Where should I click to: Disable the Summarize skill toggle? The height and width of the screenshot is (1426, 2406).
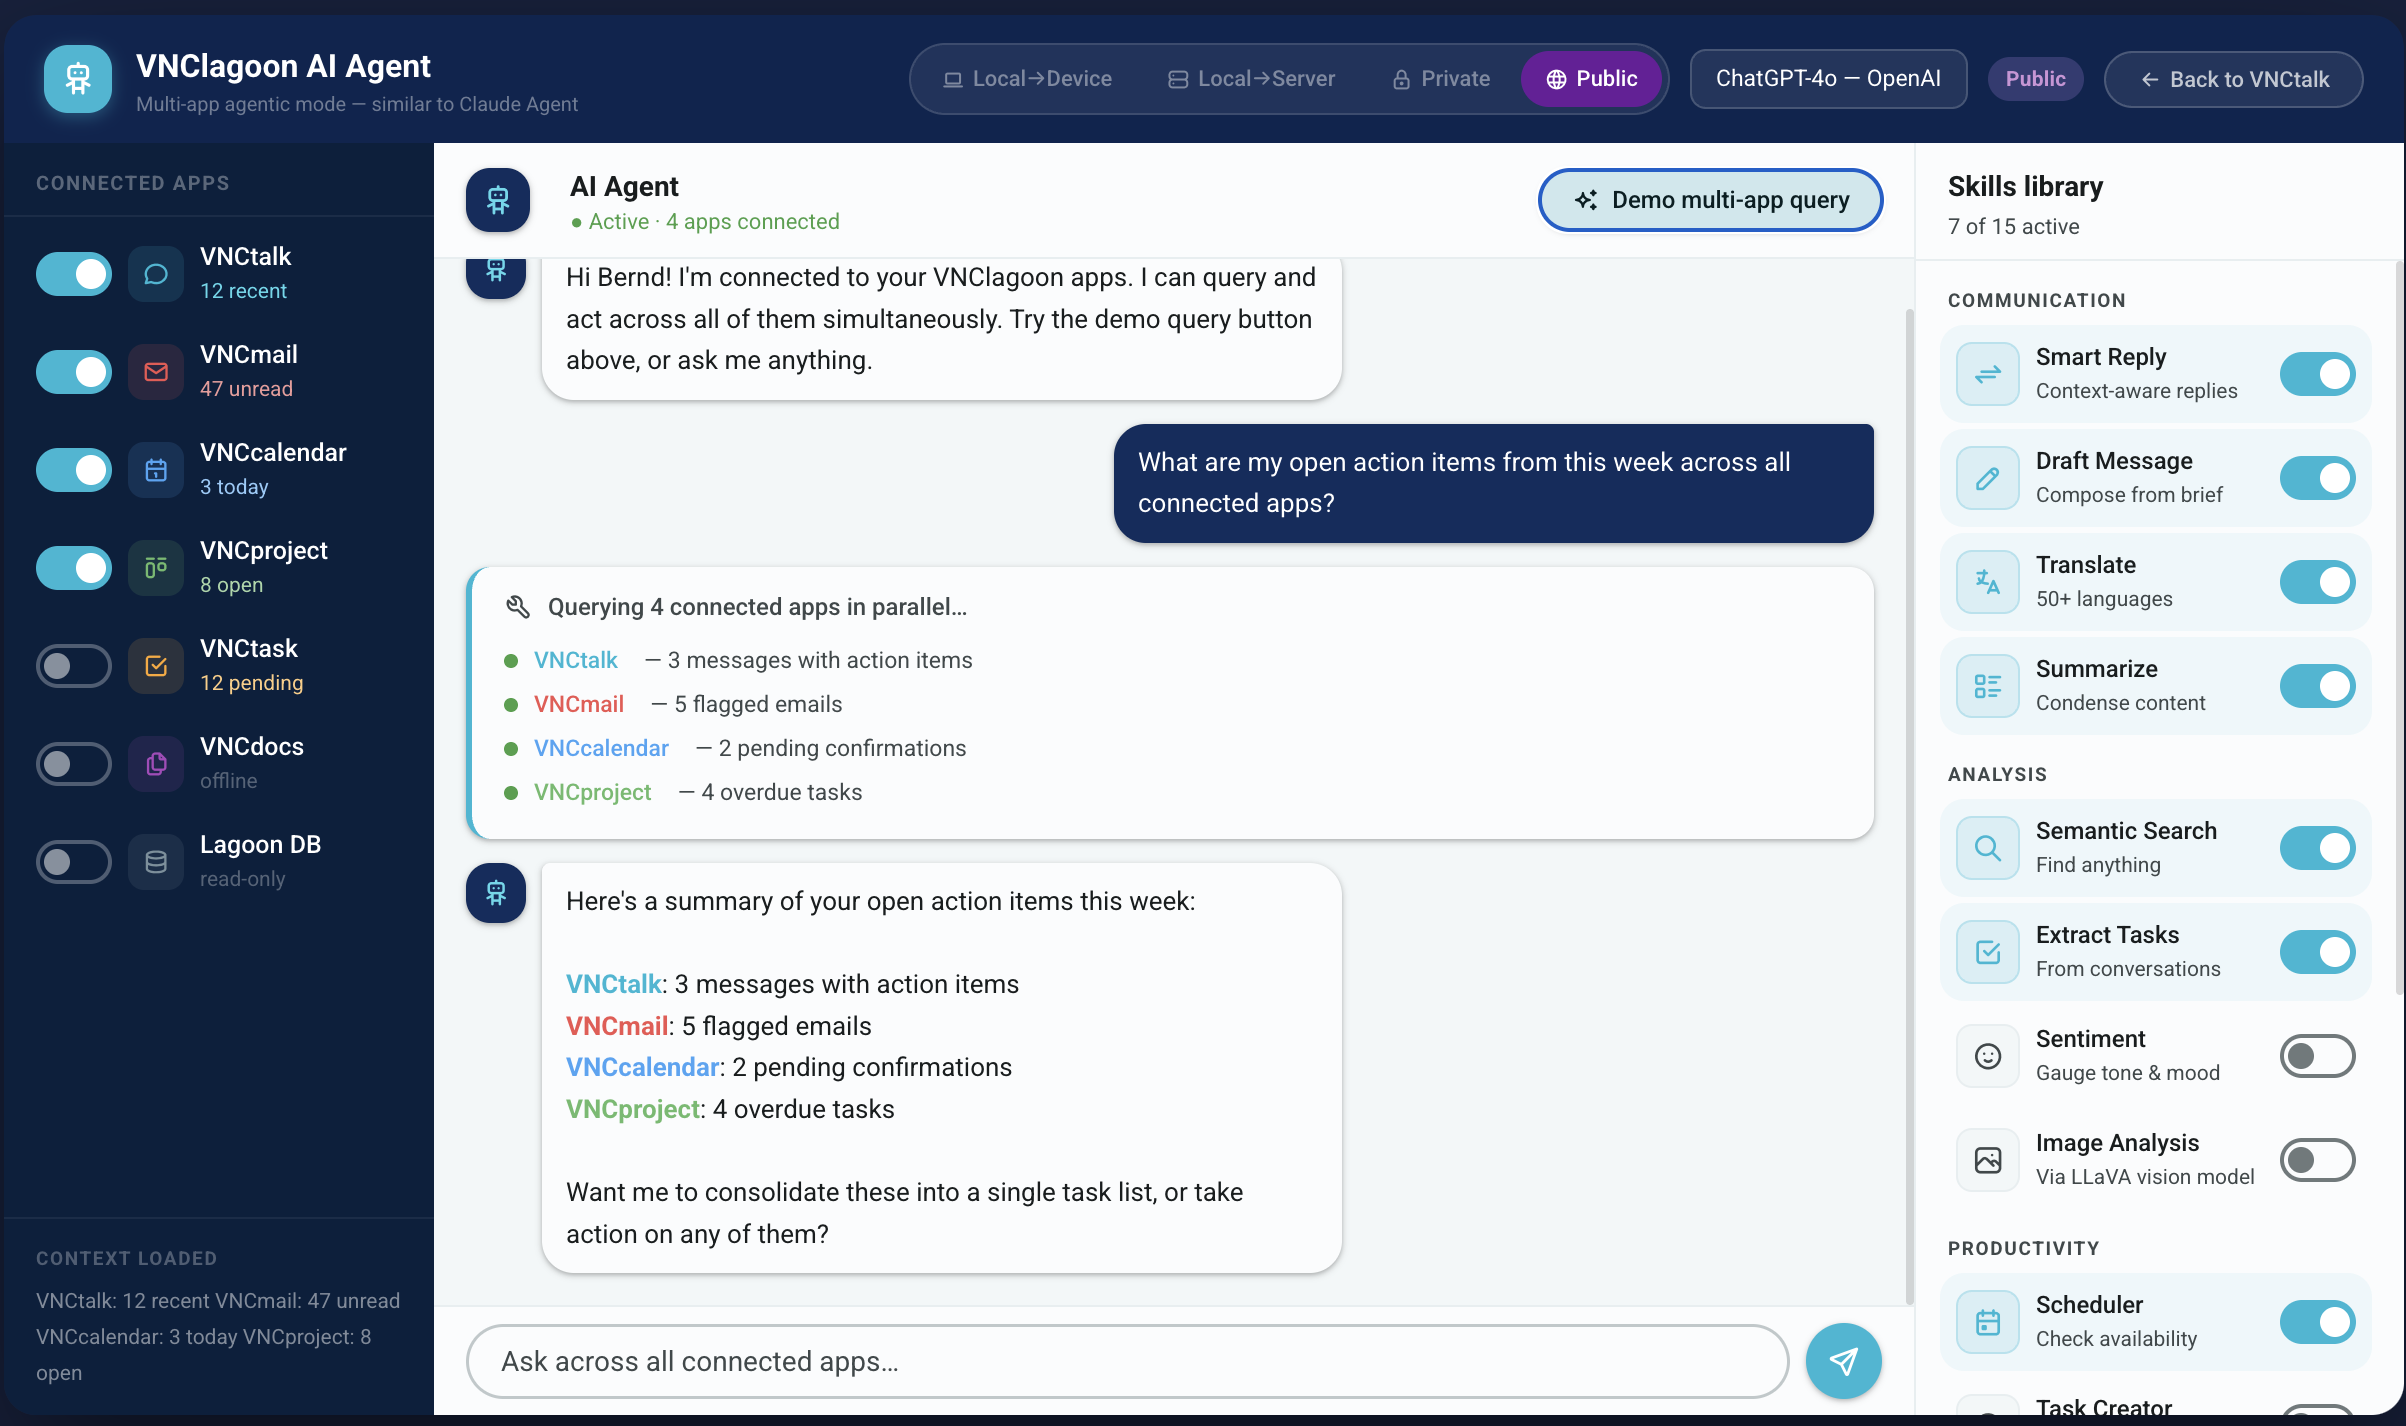pyautogui.click(x=2318, y=686)
